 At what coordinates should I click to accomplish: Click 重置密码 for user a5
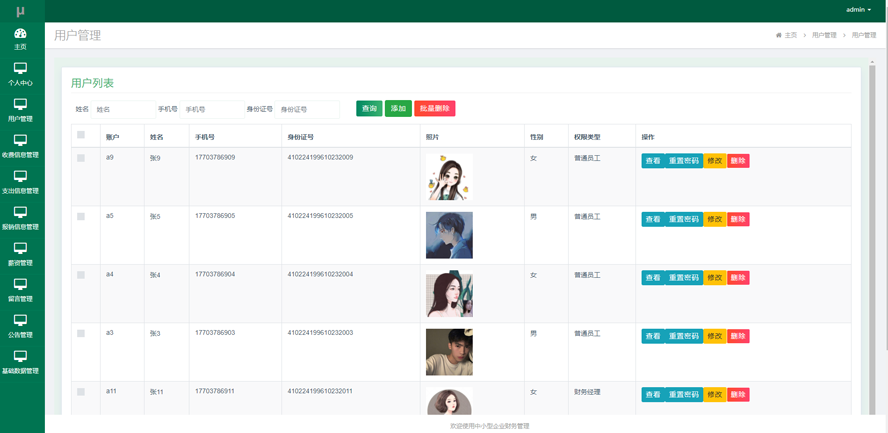click(683, 219)
